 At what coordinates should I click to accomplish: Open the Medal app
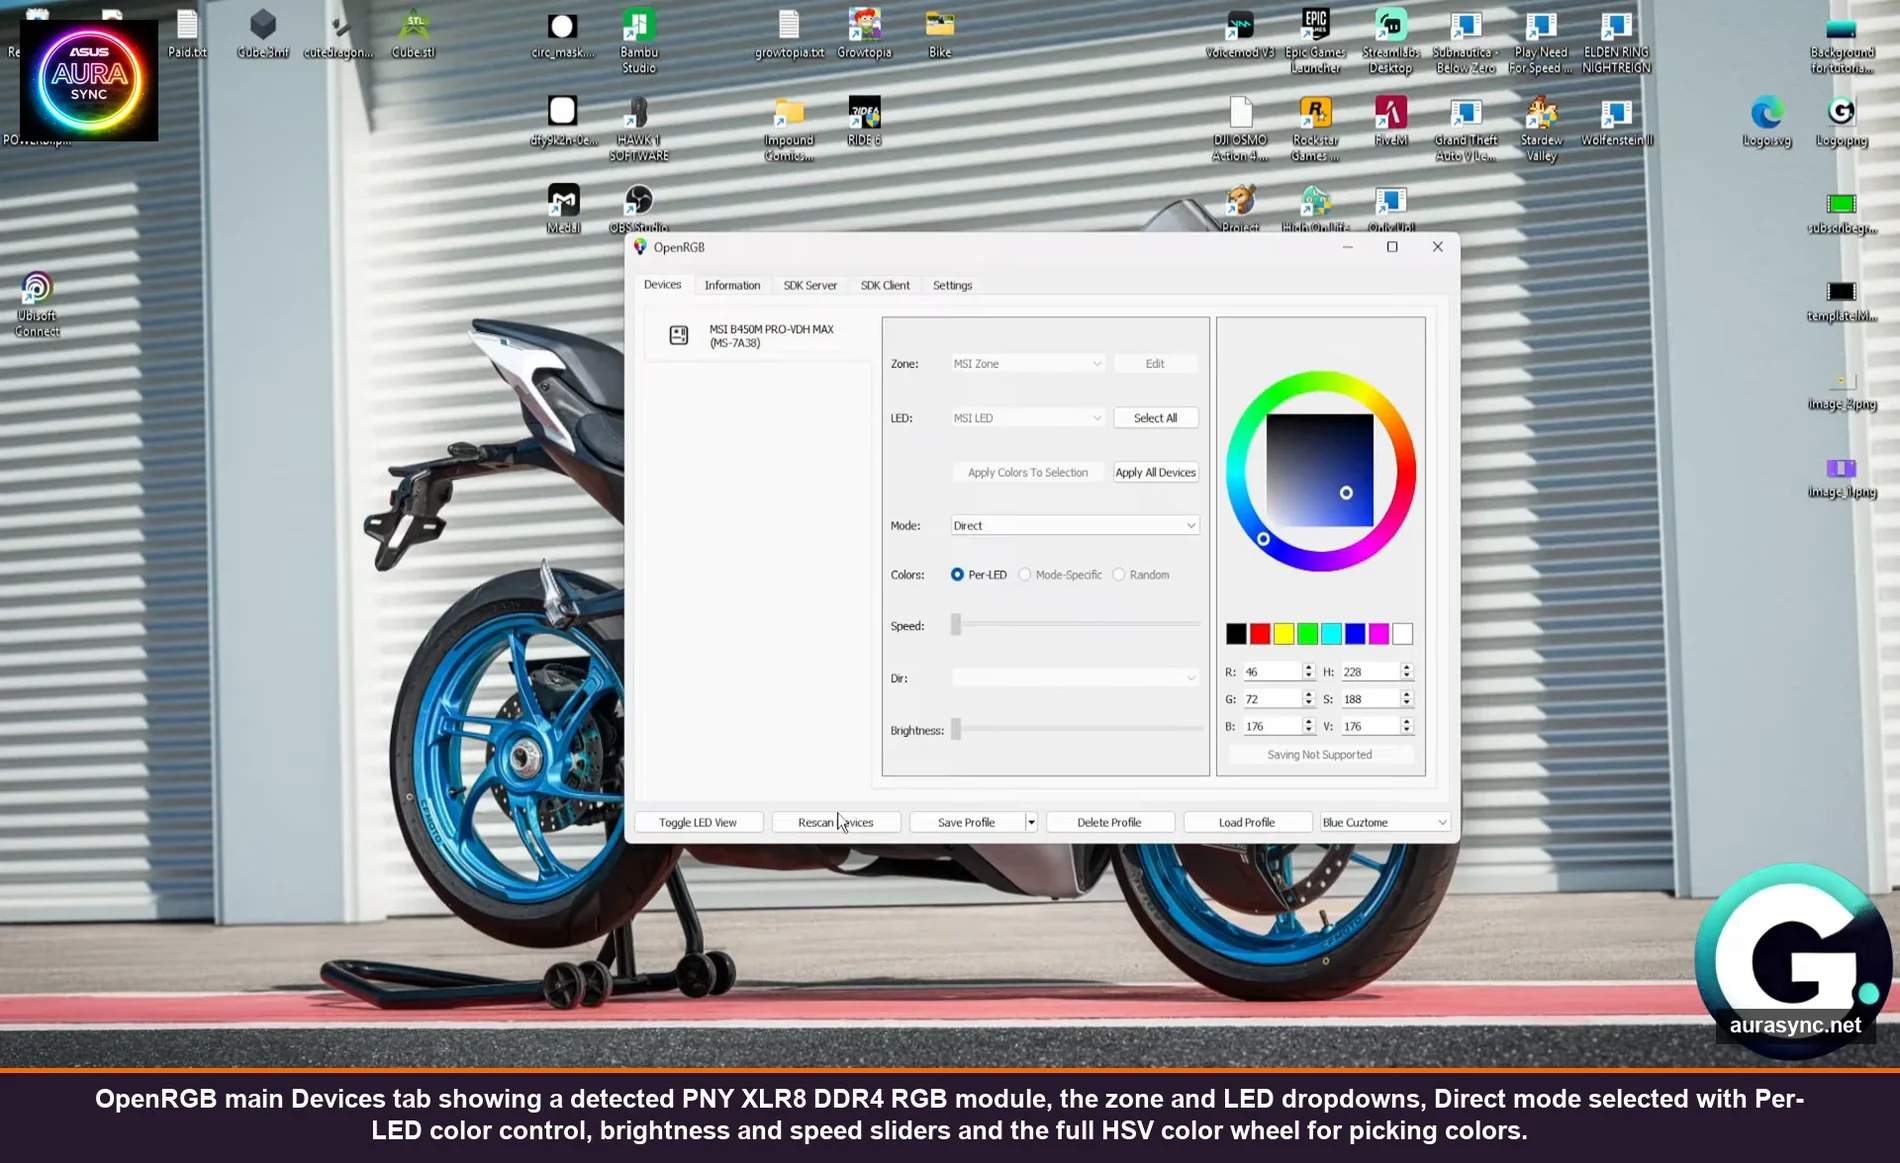562,200
